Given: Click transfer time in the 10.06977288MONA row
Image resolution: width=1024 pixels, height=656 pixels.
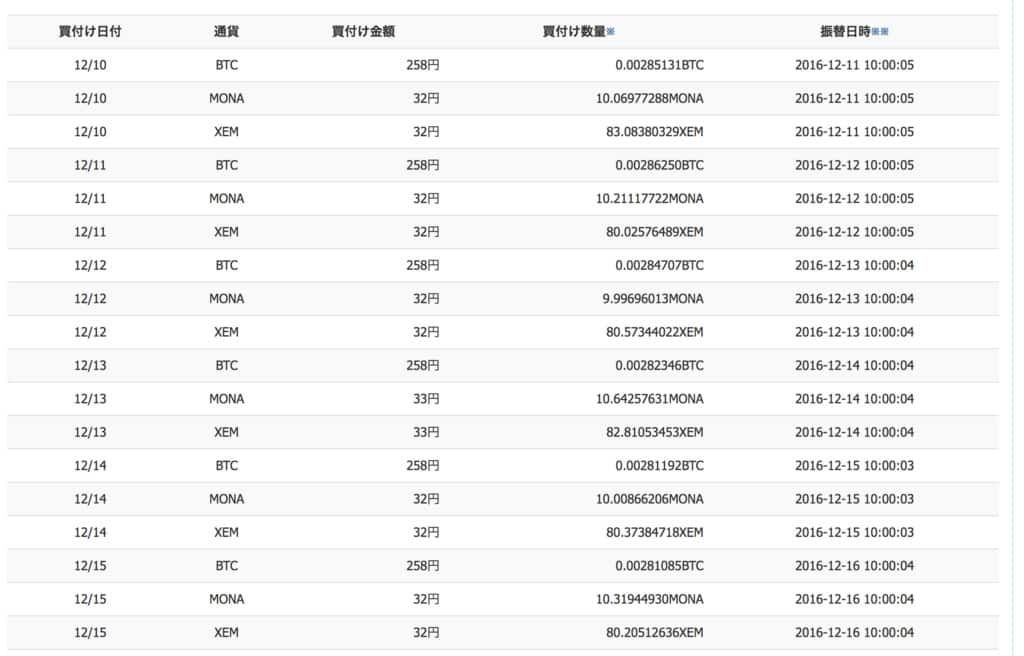Looking at the screenshot, I should coord(854,99).
